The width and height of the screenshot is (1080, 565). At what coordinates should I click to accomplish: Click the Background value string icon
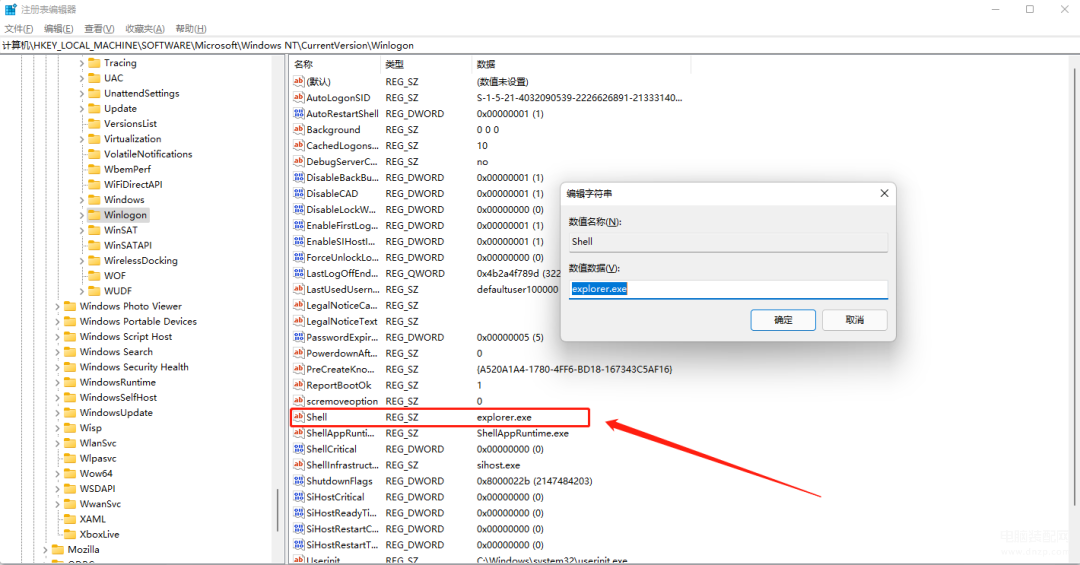pos(298,130)
